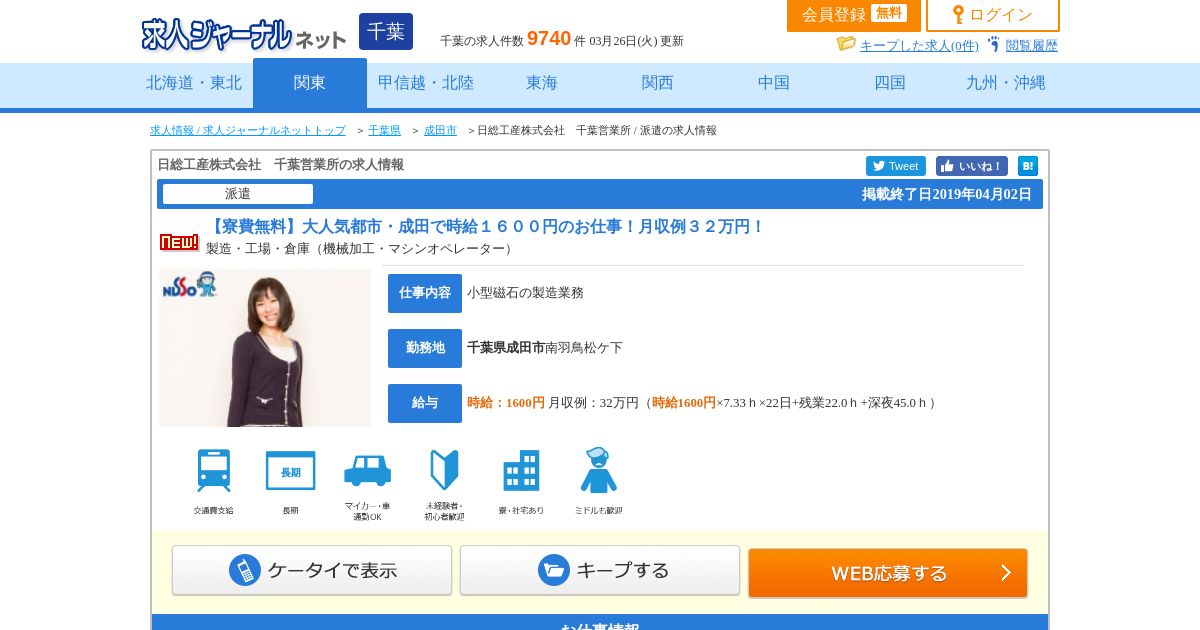Click the key icon beside ログイン
This screenshot has width=1200, height=630.
coord(958,15)
